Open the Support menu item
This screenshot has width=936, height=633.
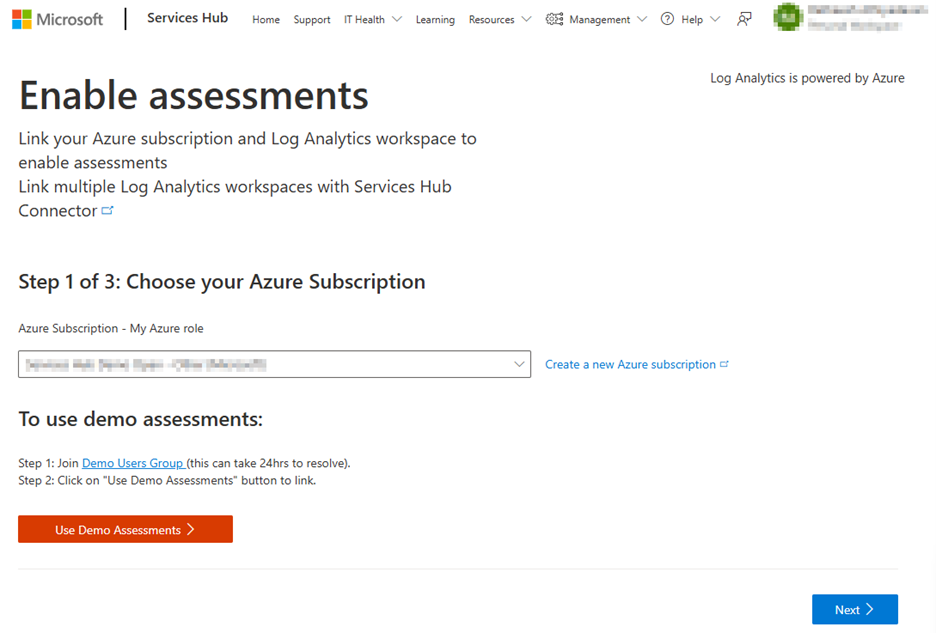[312, 20]
